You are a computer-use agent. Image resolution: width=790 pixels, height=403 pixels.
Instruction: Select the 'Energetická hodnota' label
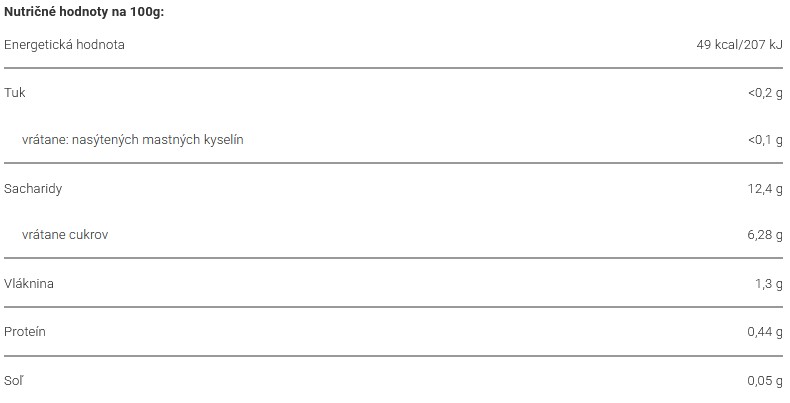point(64,45)
